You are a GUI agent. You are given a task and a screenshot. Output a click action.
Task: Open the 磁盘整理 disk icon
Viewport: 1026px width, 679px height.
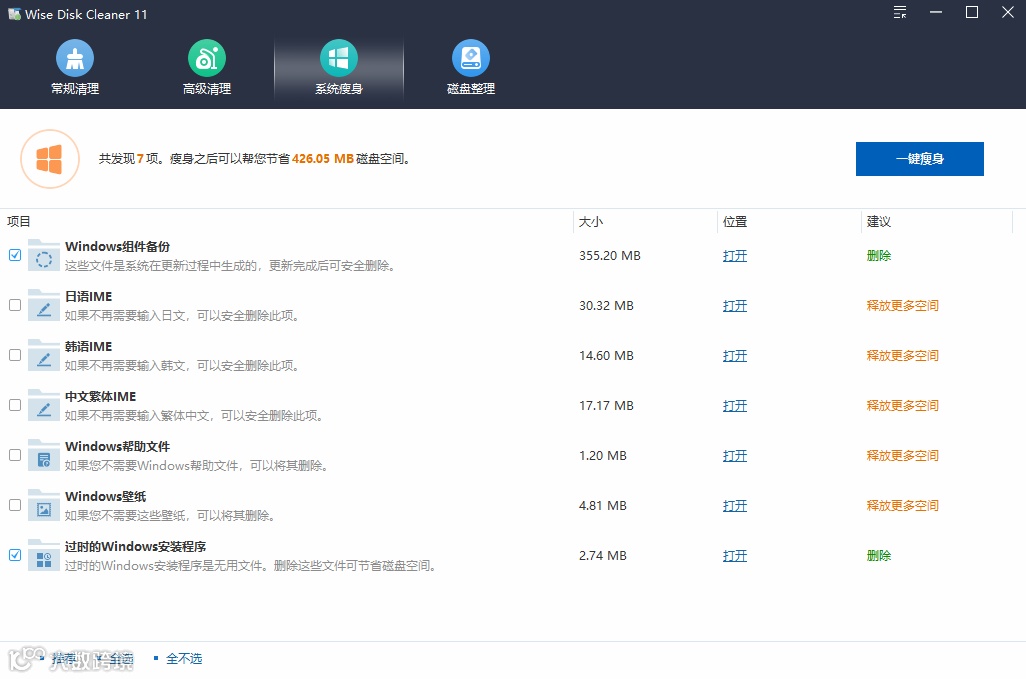(470, 58)
